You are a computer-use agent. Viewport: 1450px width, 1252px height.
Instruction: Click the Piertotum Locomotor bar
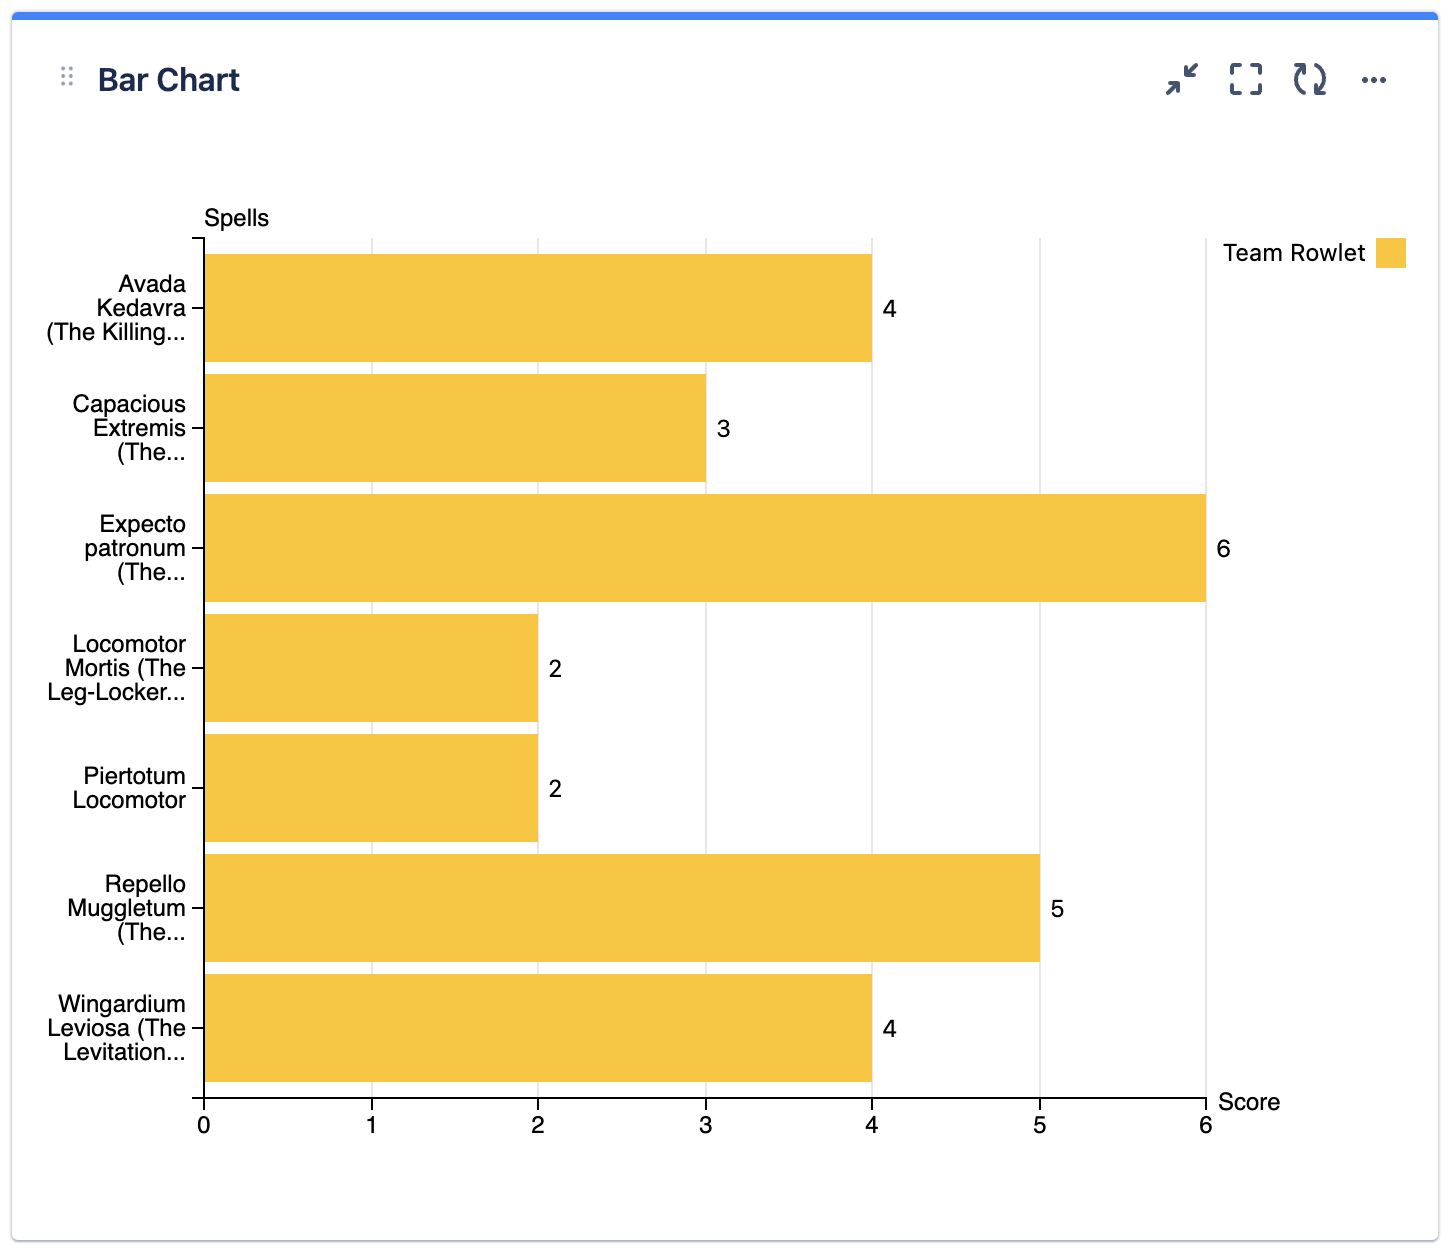point(370,787)
